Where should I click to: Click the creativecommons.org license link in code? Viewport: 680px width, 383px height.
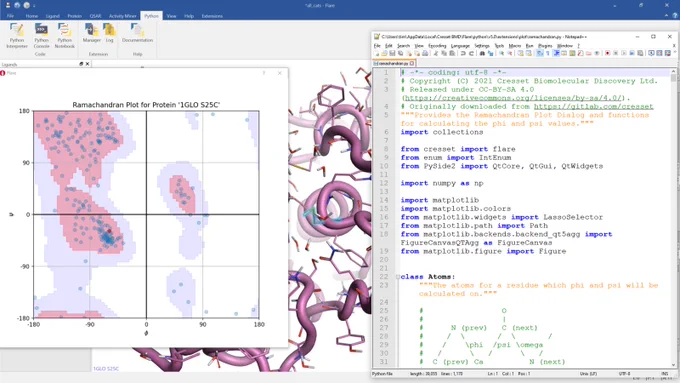[513, 98]
